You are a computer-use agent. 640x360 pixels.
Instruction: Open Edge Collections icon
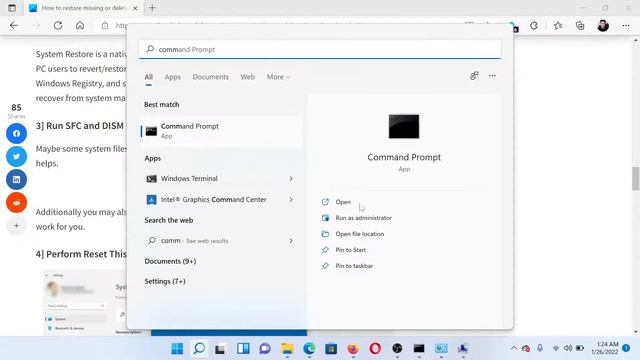[580, 26]
